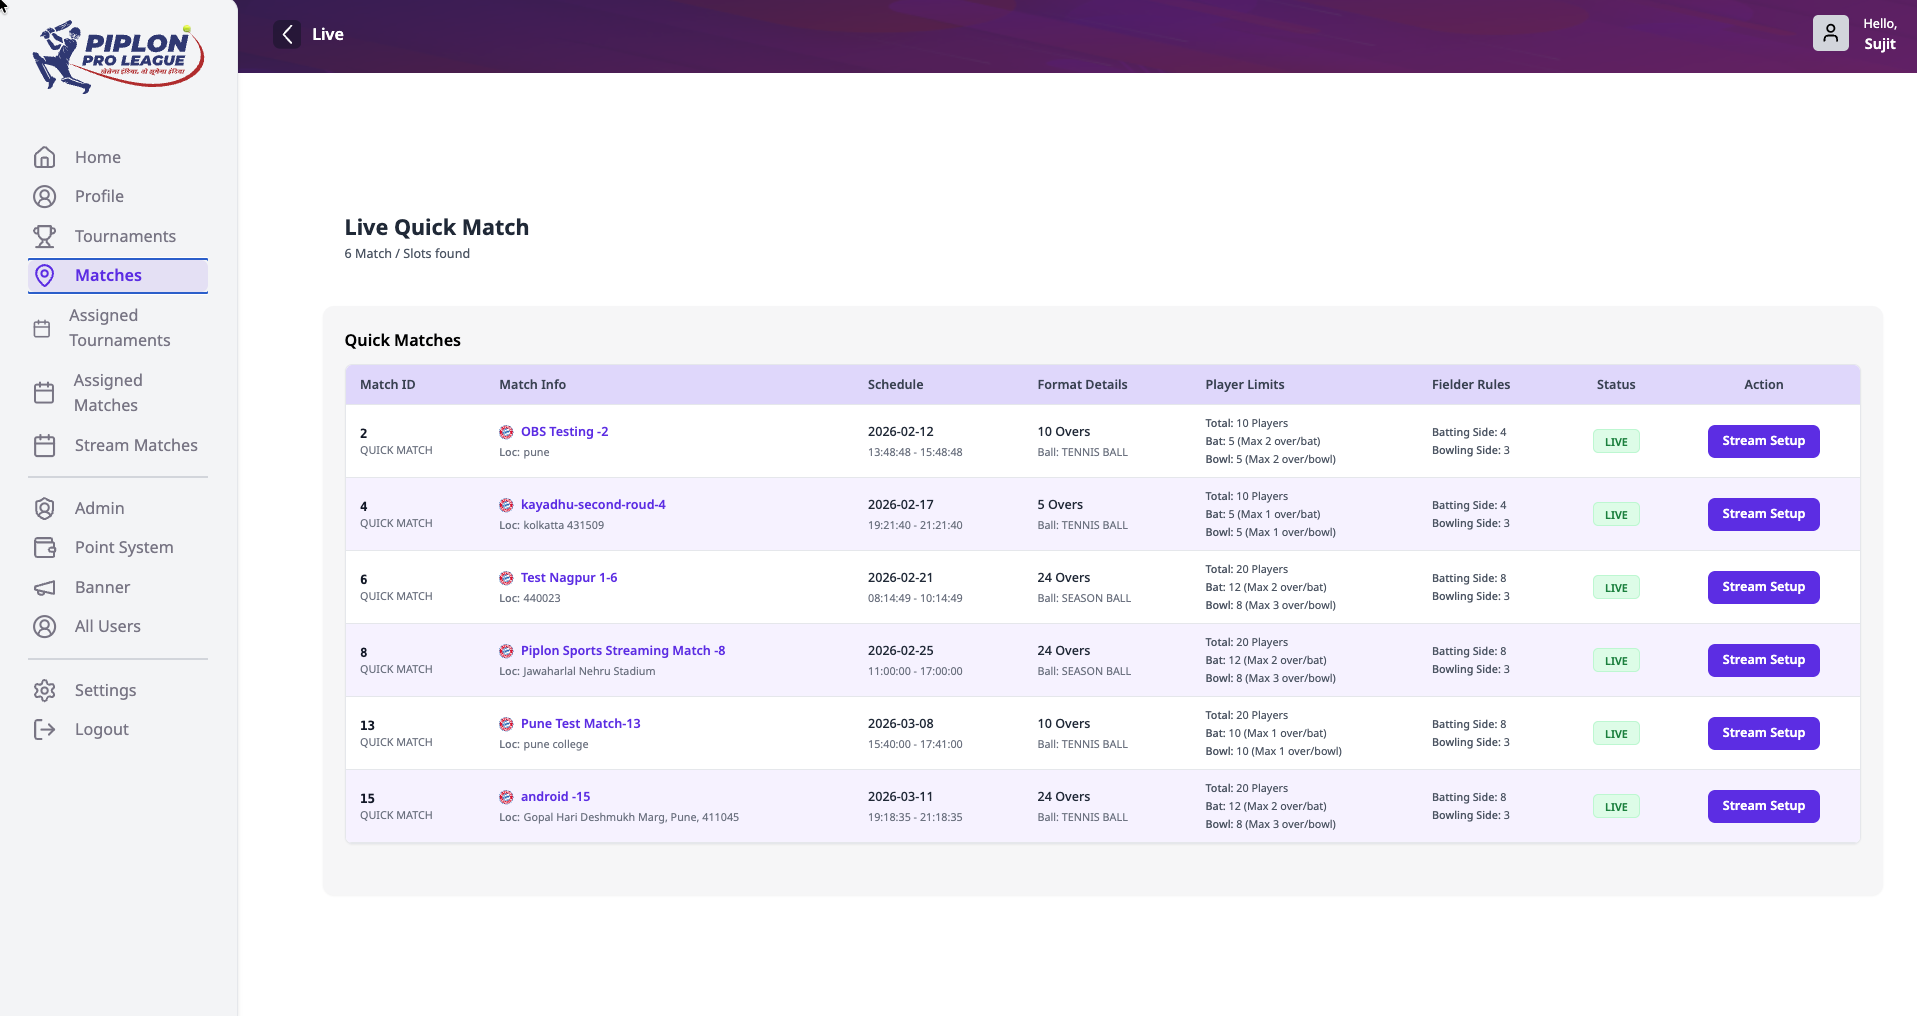This screenshot has height=1016, width=1917.
Task: Open the android -15 match link
Action: coord(555,797)
